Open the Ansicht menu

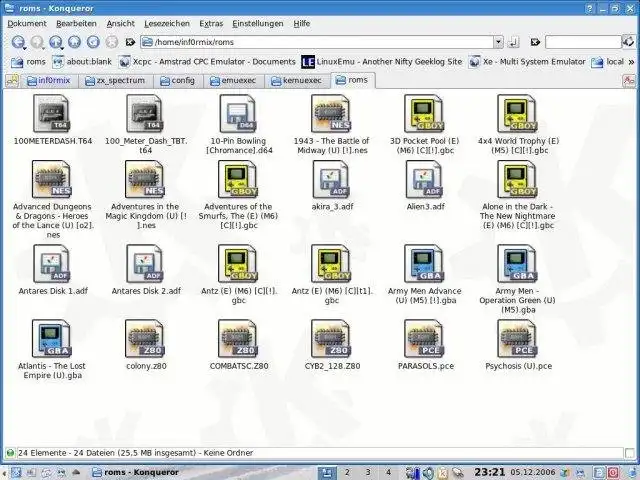click(120, 24)
